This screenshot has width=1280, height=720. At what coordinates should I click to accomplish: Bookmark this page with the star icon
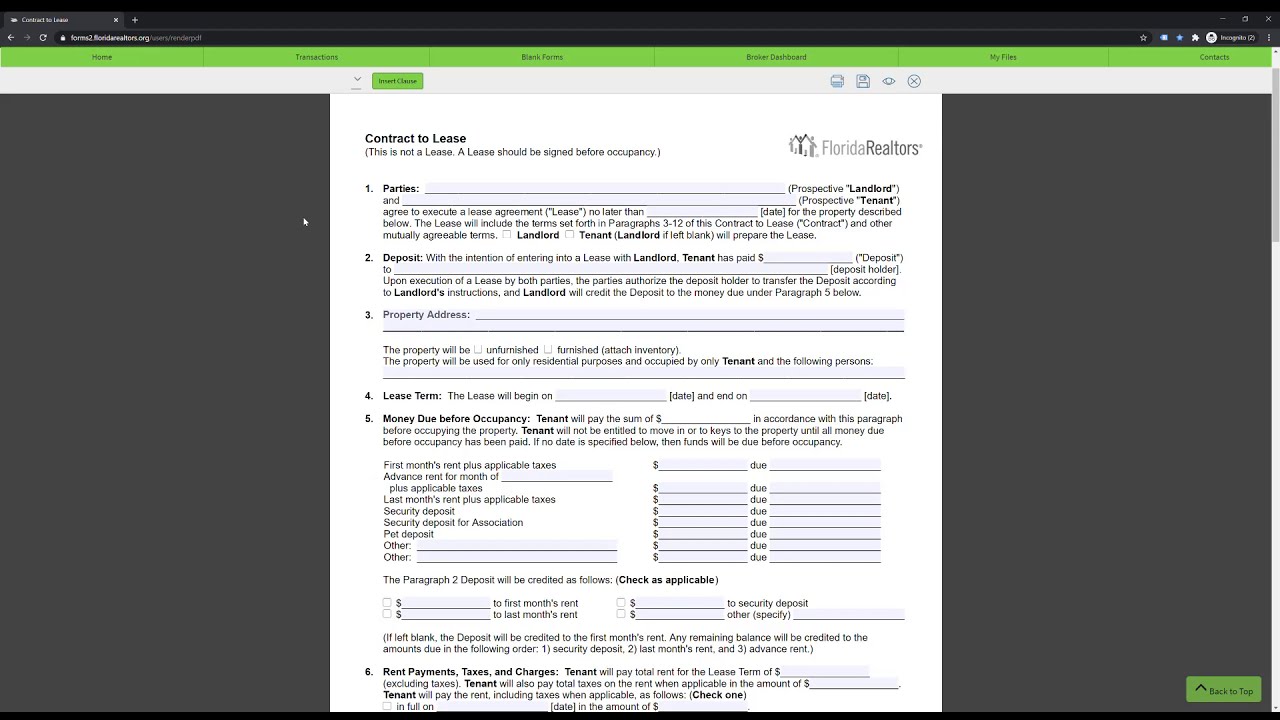1143,38
